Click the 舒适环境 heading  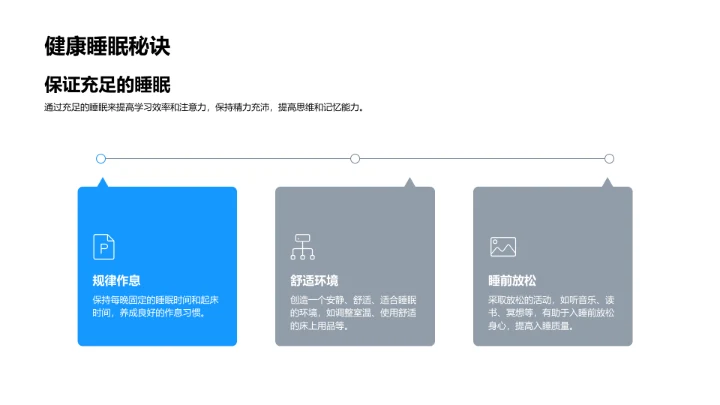pos(314,280)
